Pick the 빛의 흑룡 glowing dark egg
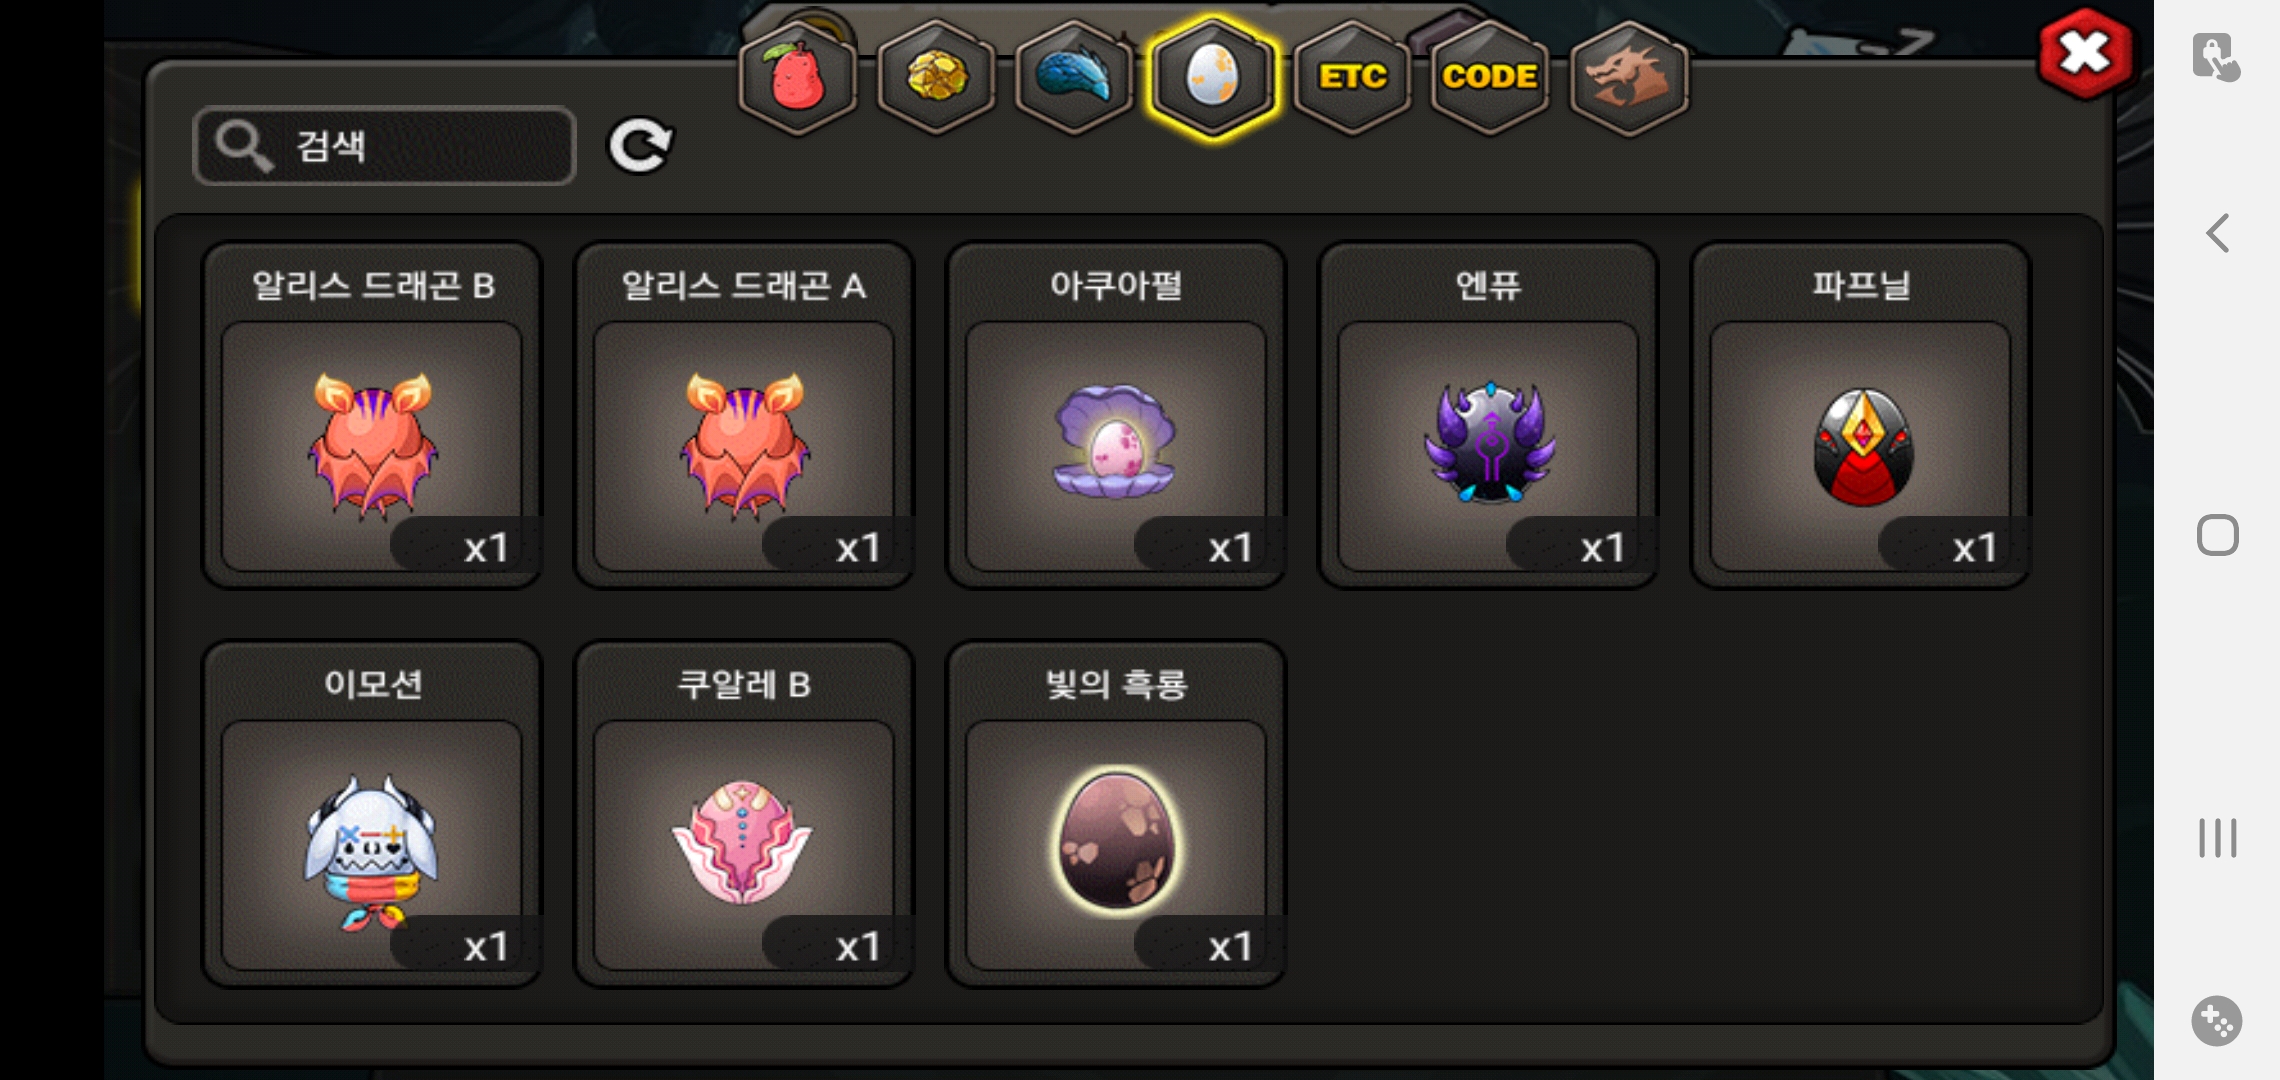 (x=1116, y=814)
